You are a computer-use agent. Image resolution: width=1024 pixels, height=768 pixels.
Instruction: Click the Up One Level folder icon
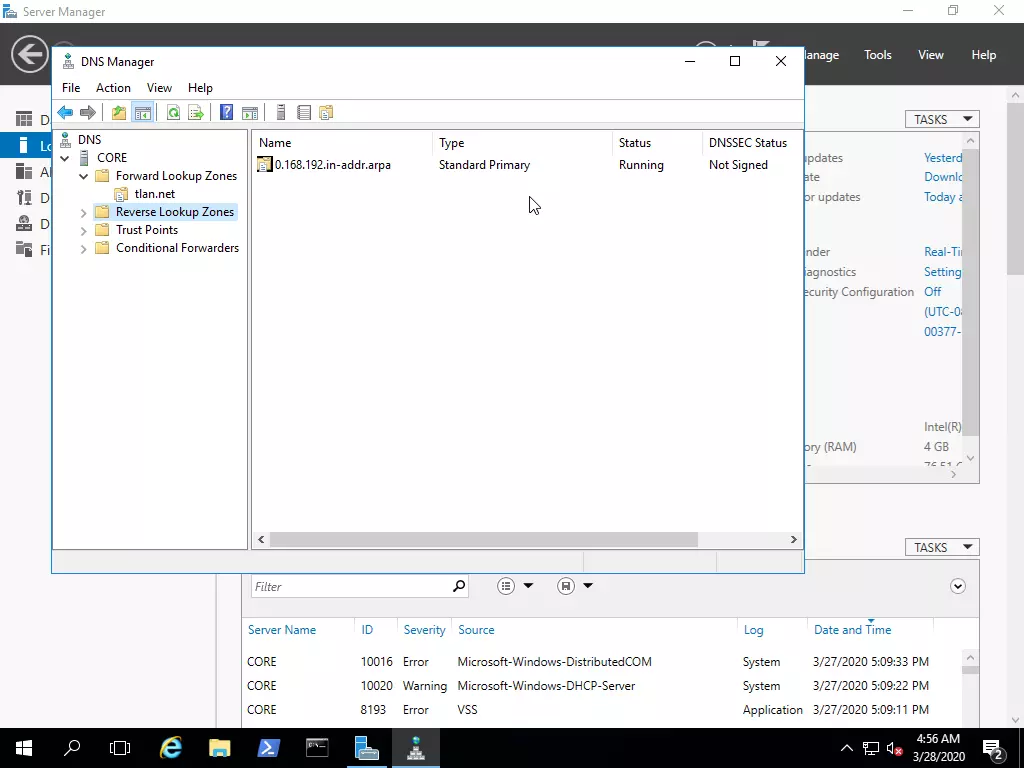[x=119, y=112]
